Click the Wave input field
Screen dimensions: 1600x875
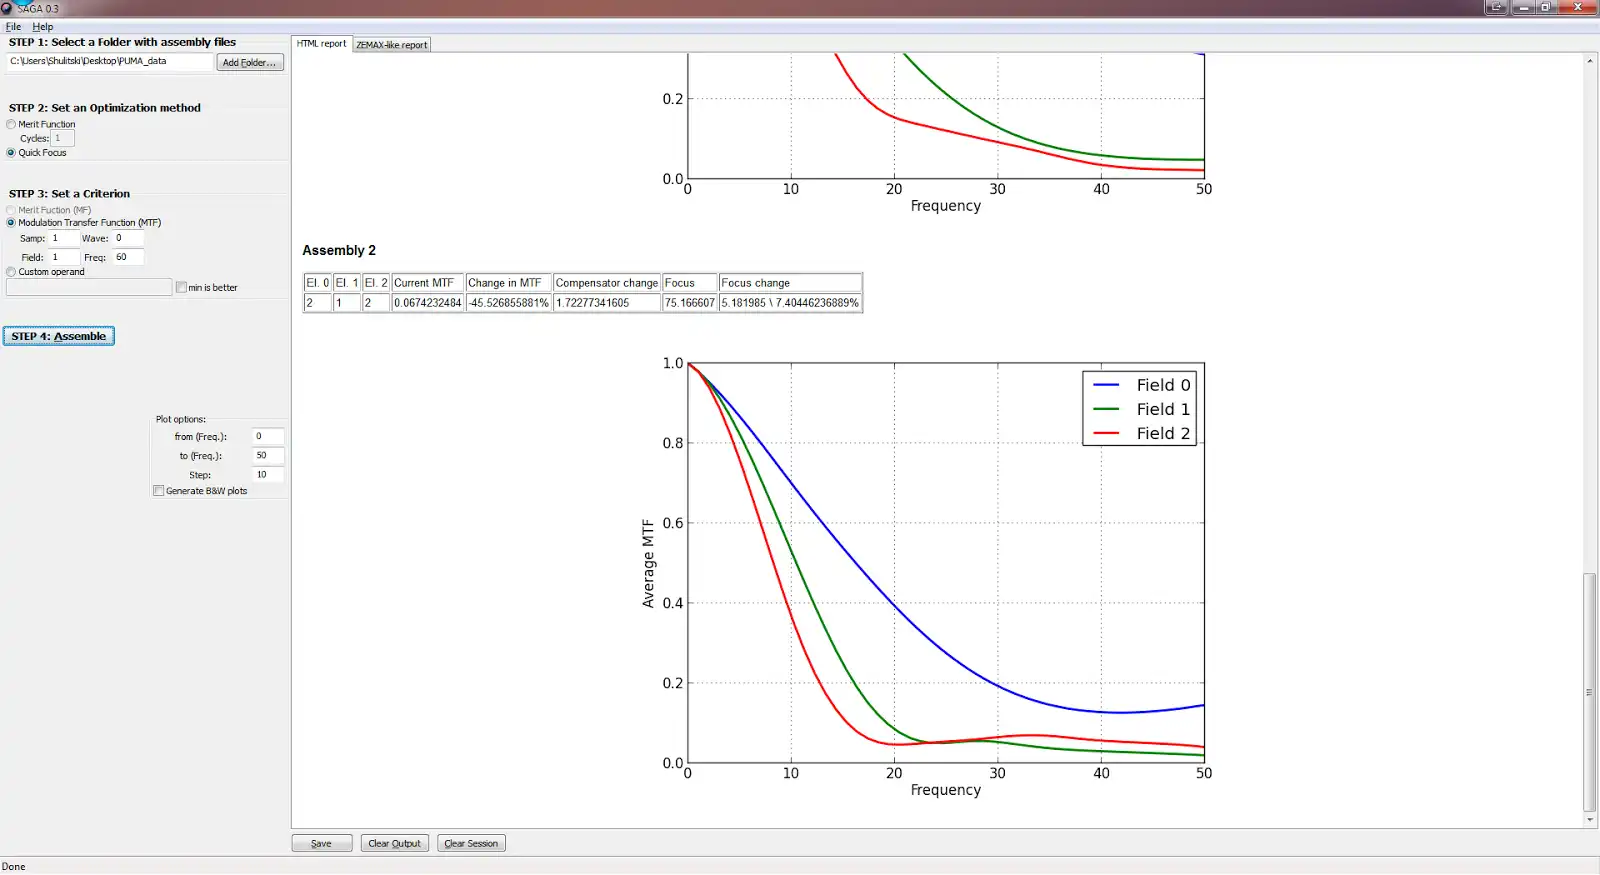point(128,239)
